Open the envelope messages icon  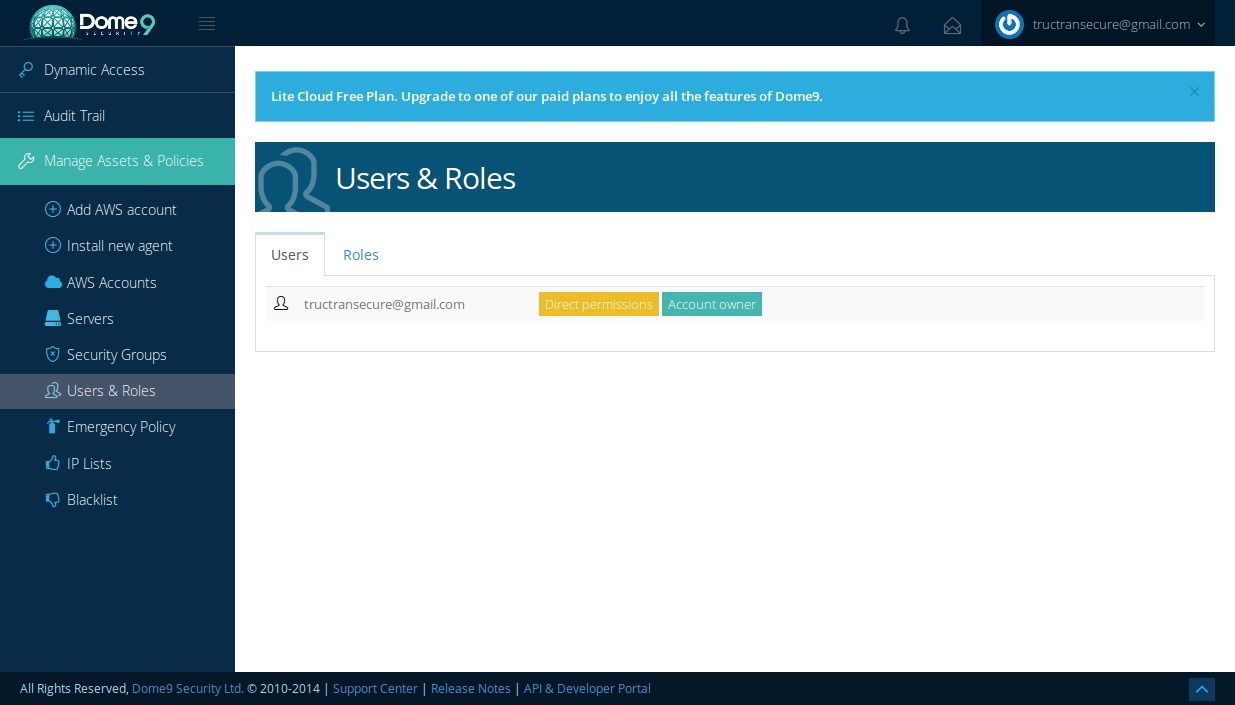[952, 25]
